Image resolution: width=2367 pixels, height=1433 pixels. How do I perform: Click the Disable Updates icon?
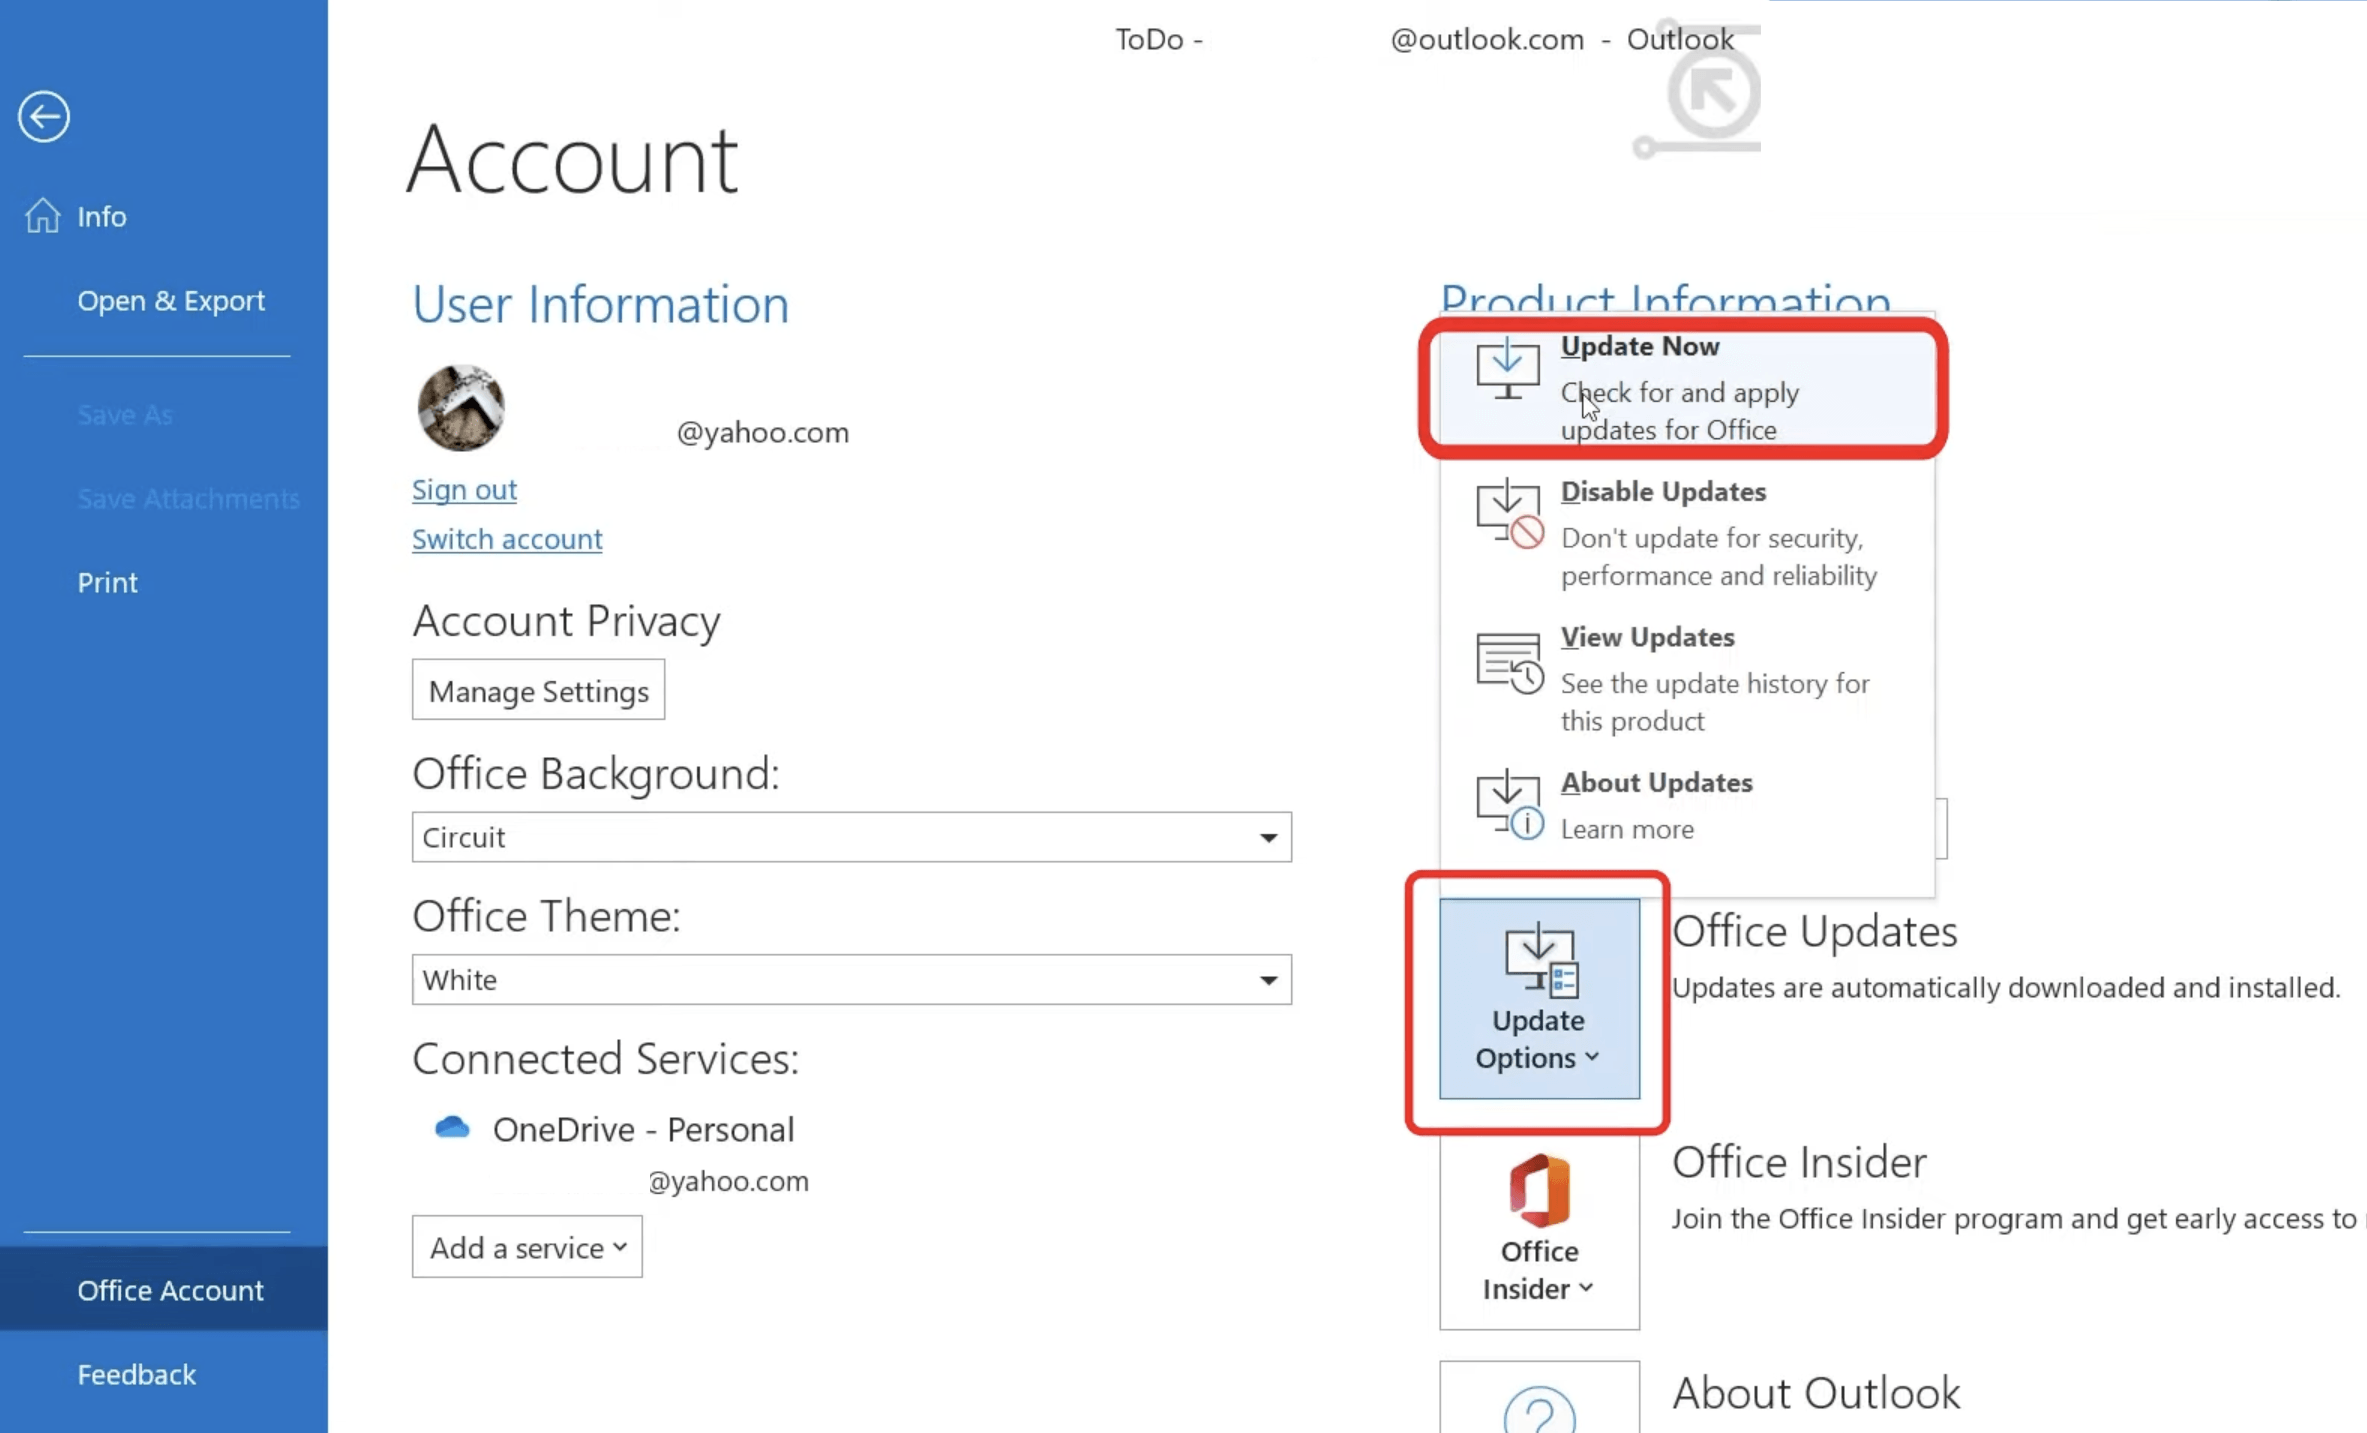tap(1510, 514)
